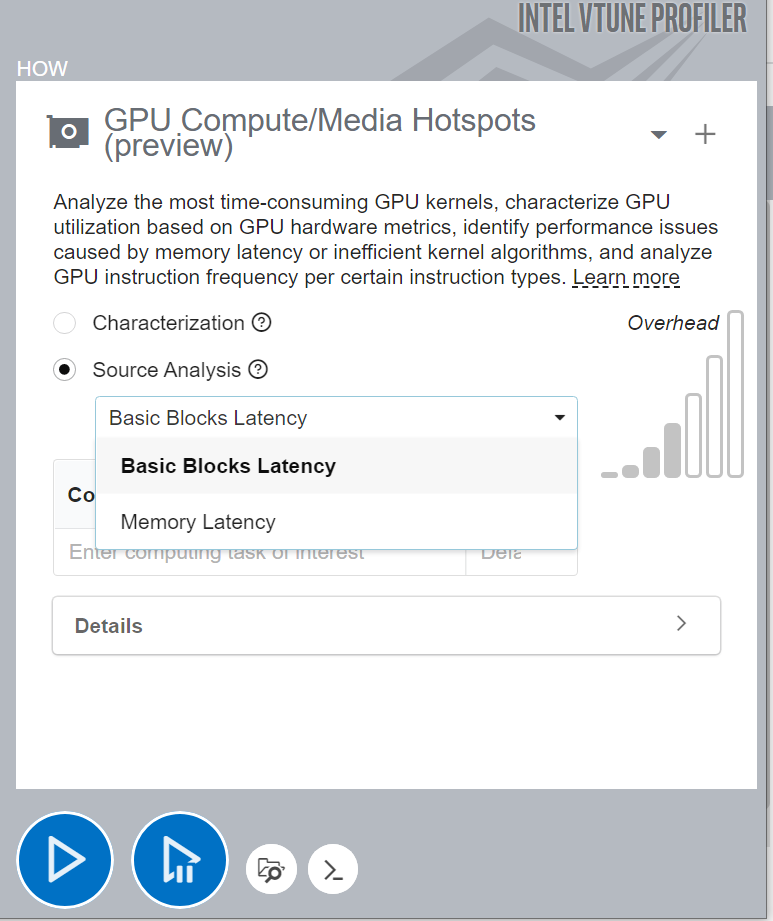Click the GPU card icon beside the title

coord(69,133)
